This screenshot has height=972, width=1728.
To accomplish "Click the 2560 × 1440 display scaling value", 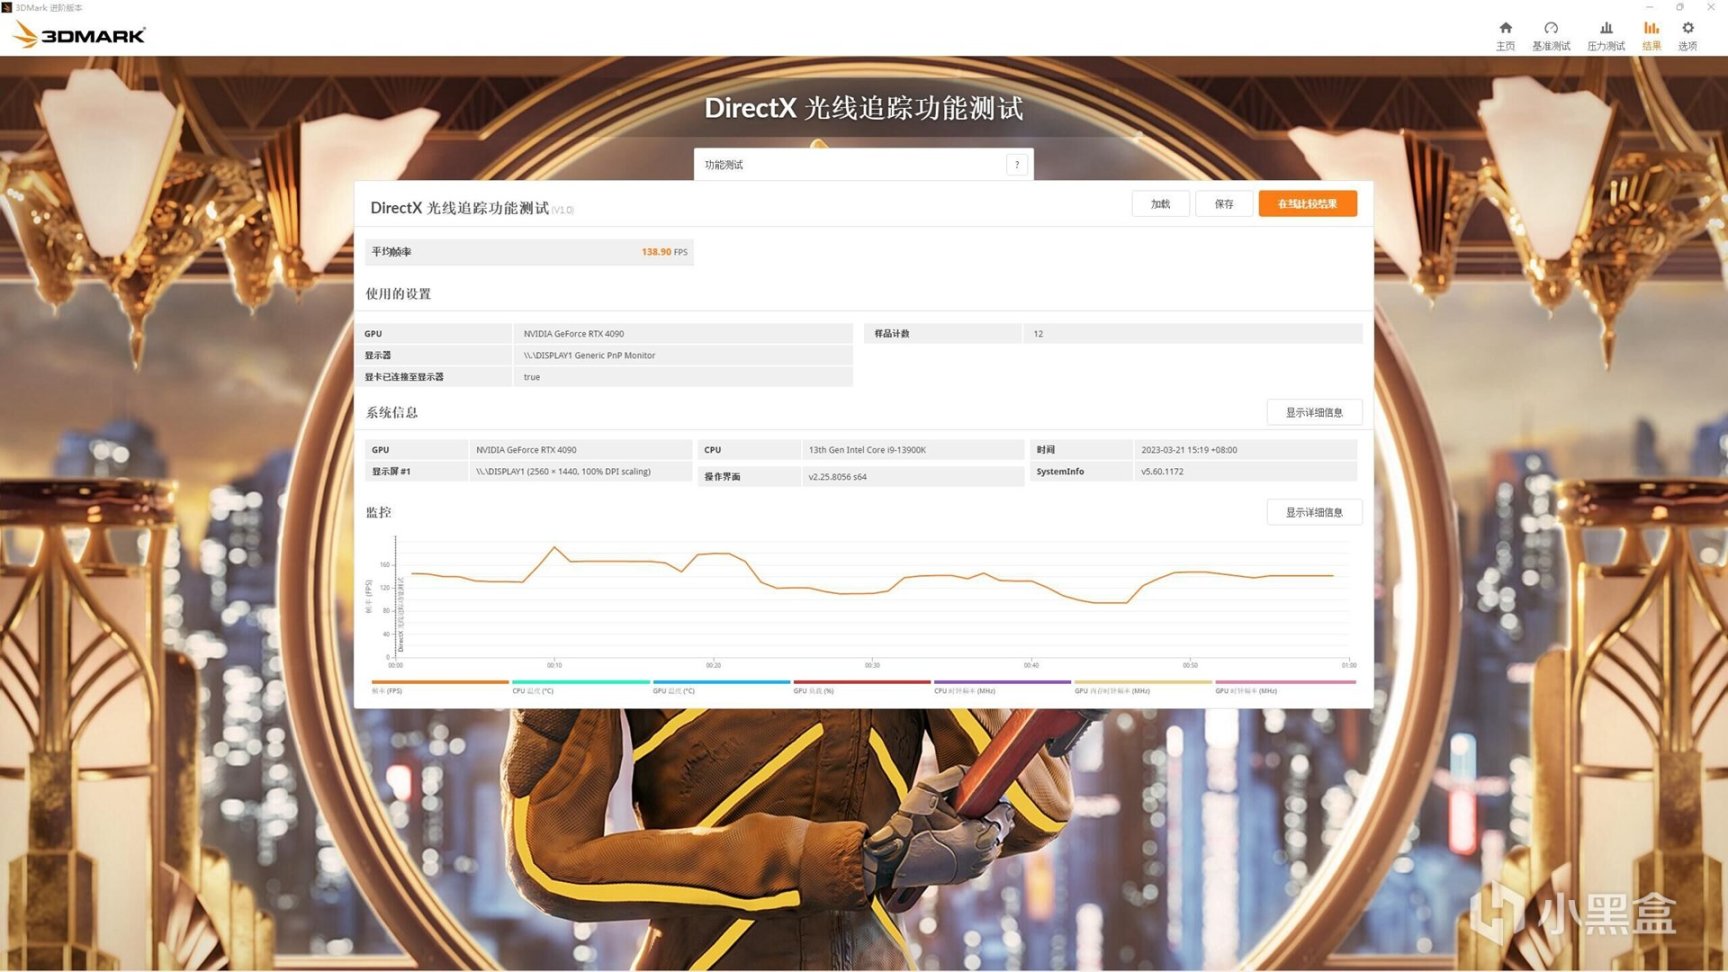I will click(x=563, y=471).
